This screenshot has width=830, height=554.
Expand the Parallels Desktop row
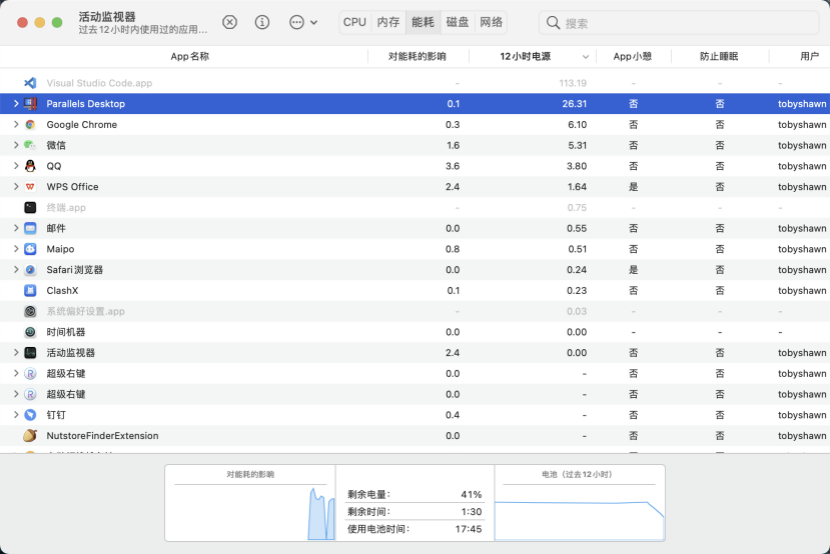tap(16, 104)
